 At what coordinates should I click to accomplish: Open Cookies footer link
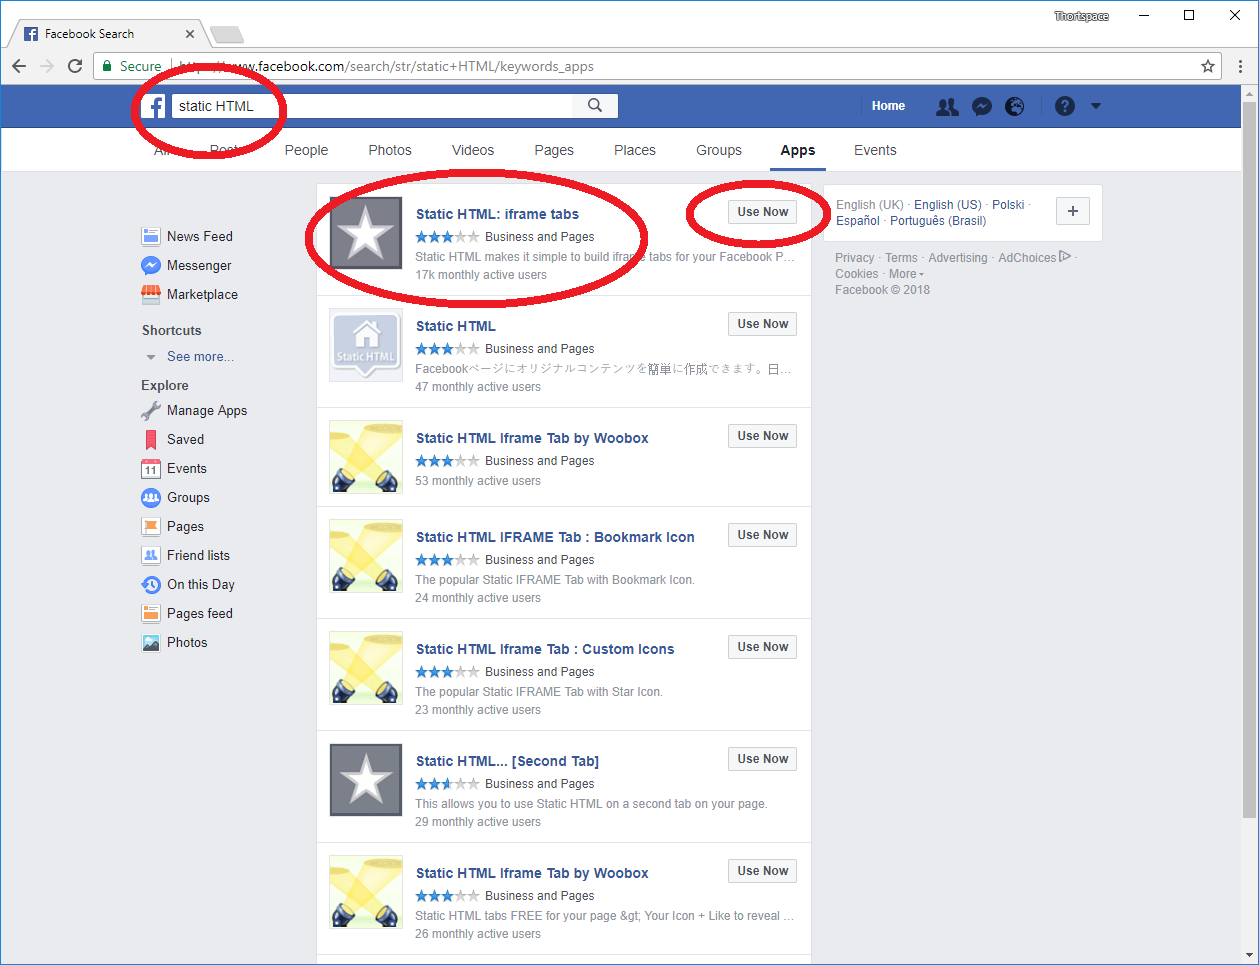tap(857, 274)
